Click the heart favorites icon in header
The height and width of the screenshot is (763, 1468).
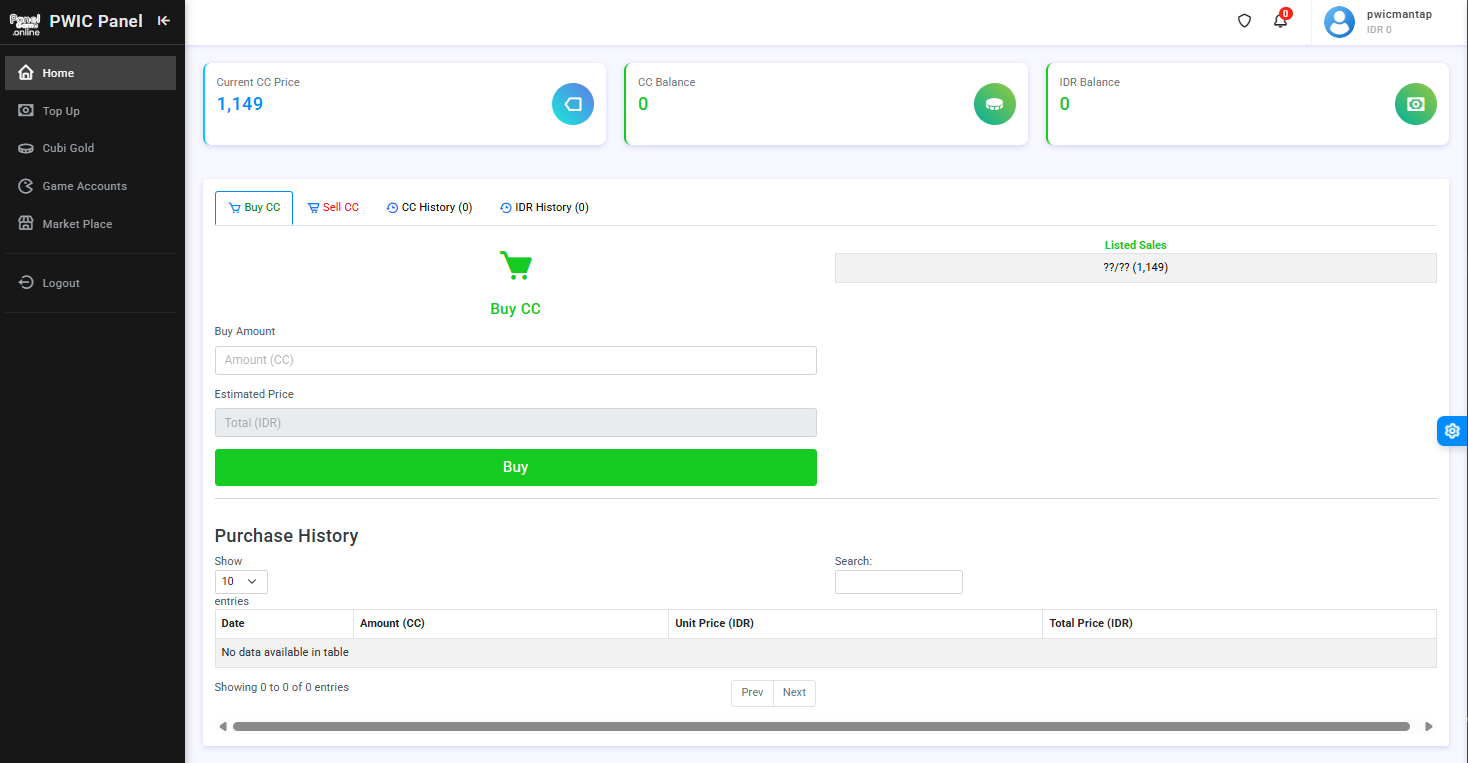tap(1244, 20)
